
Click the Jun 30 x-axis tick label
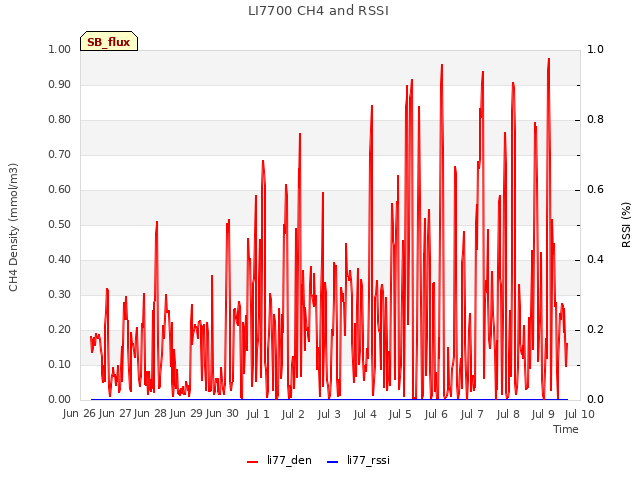(x=222, y=414)
